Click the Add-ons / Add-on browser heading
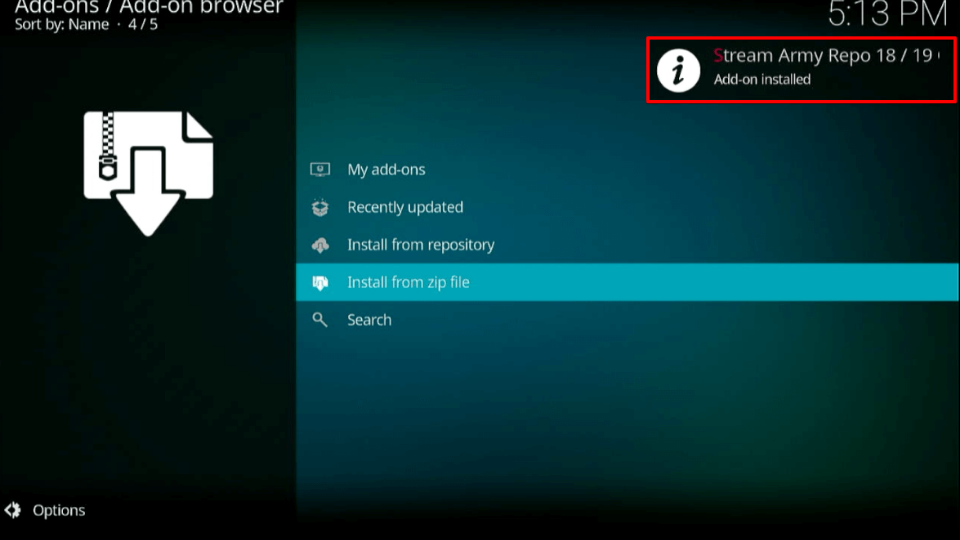This screenshot has width=960, height=540. tap(149, 7)
